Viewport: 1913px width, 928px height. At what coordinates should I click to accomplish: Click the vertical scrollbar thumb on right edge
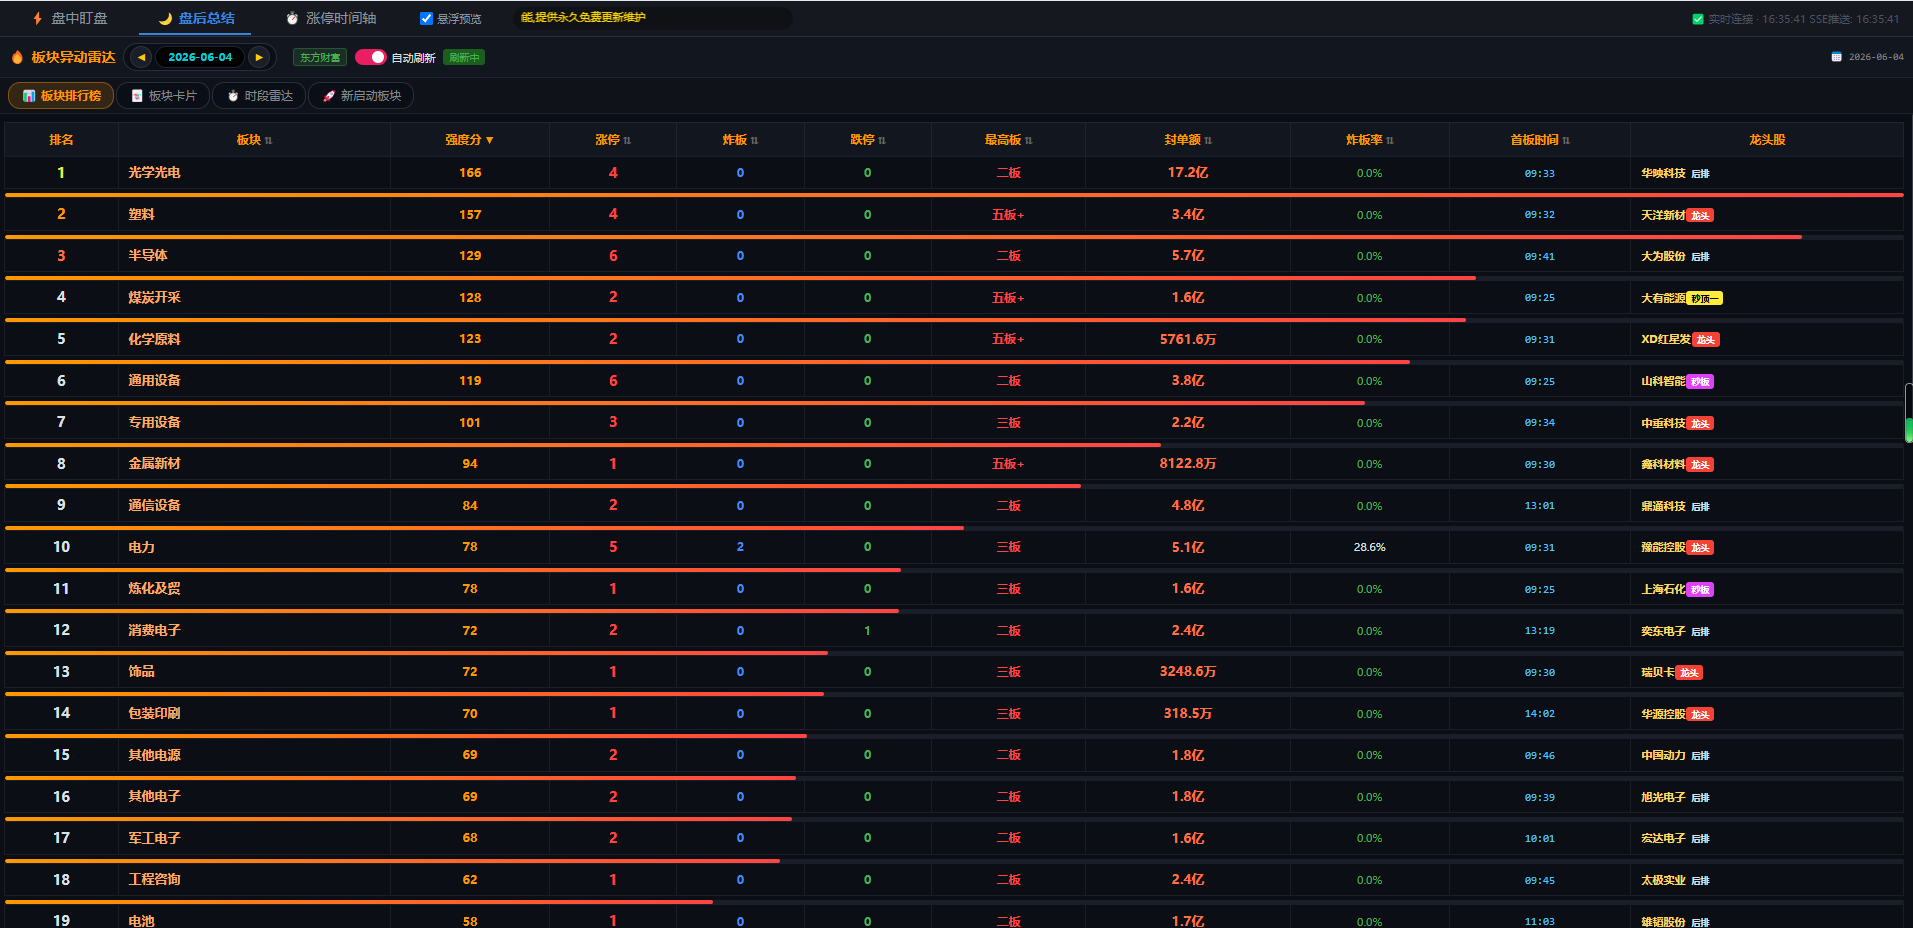(x=1908, y=413)
